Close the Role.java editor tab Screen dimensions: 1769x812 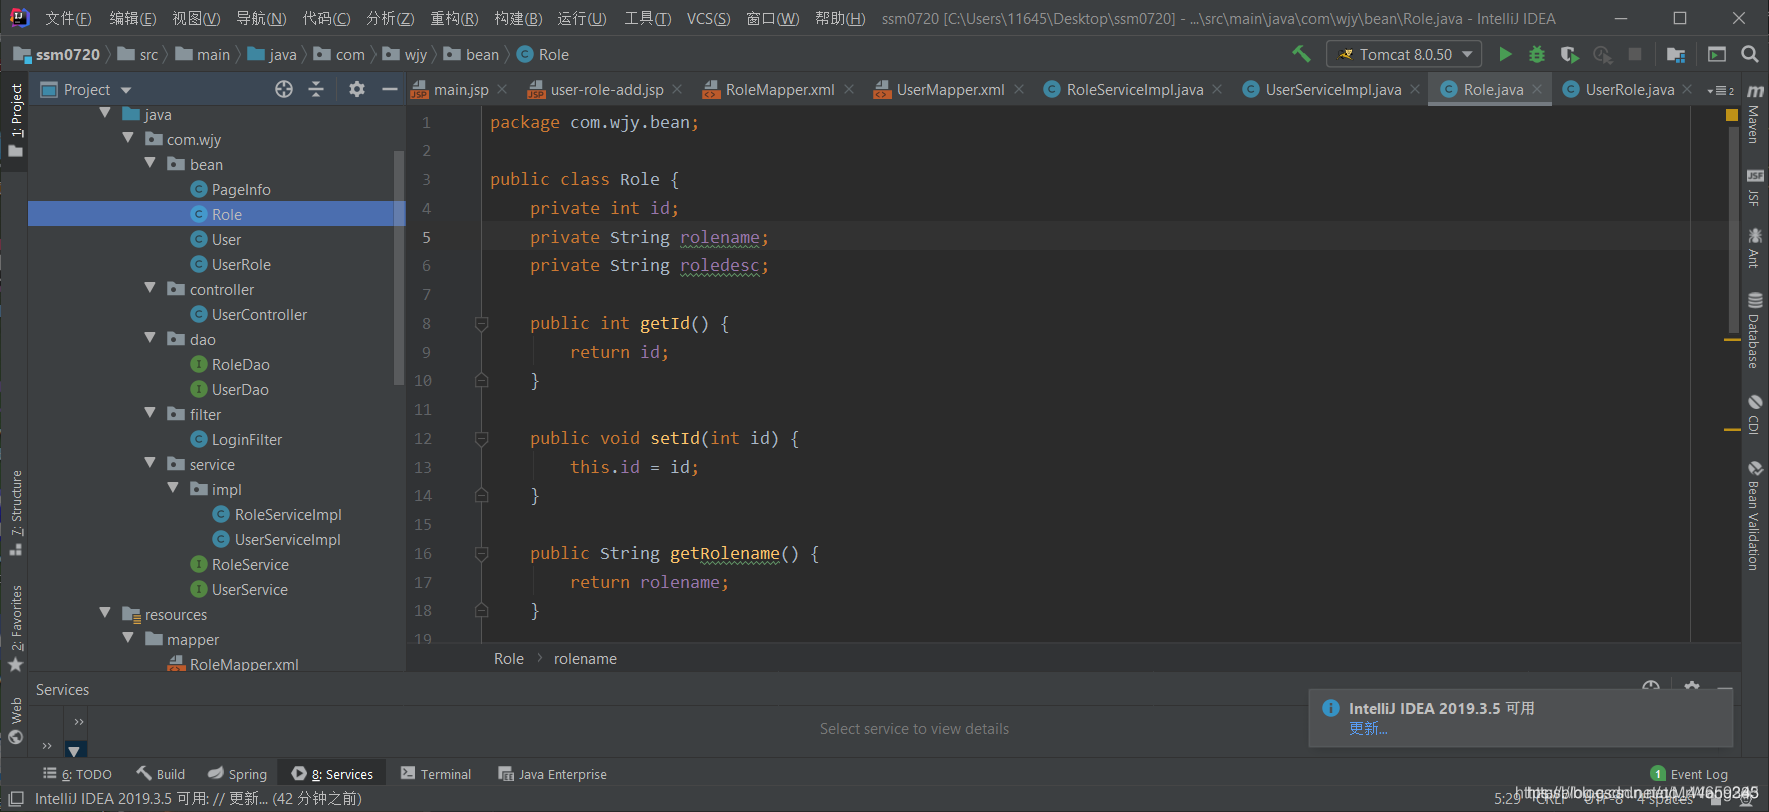[x=1538, y=89]
